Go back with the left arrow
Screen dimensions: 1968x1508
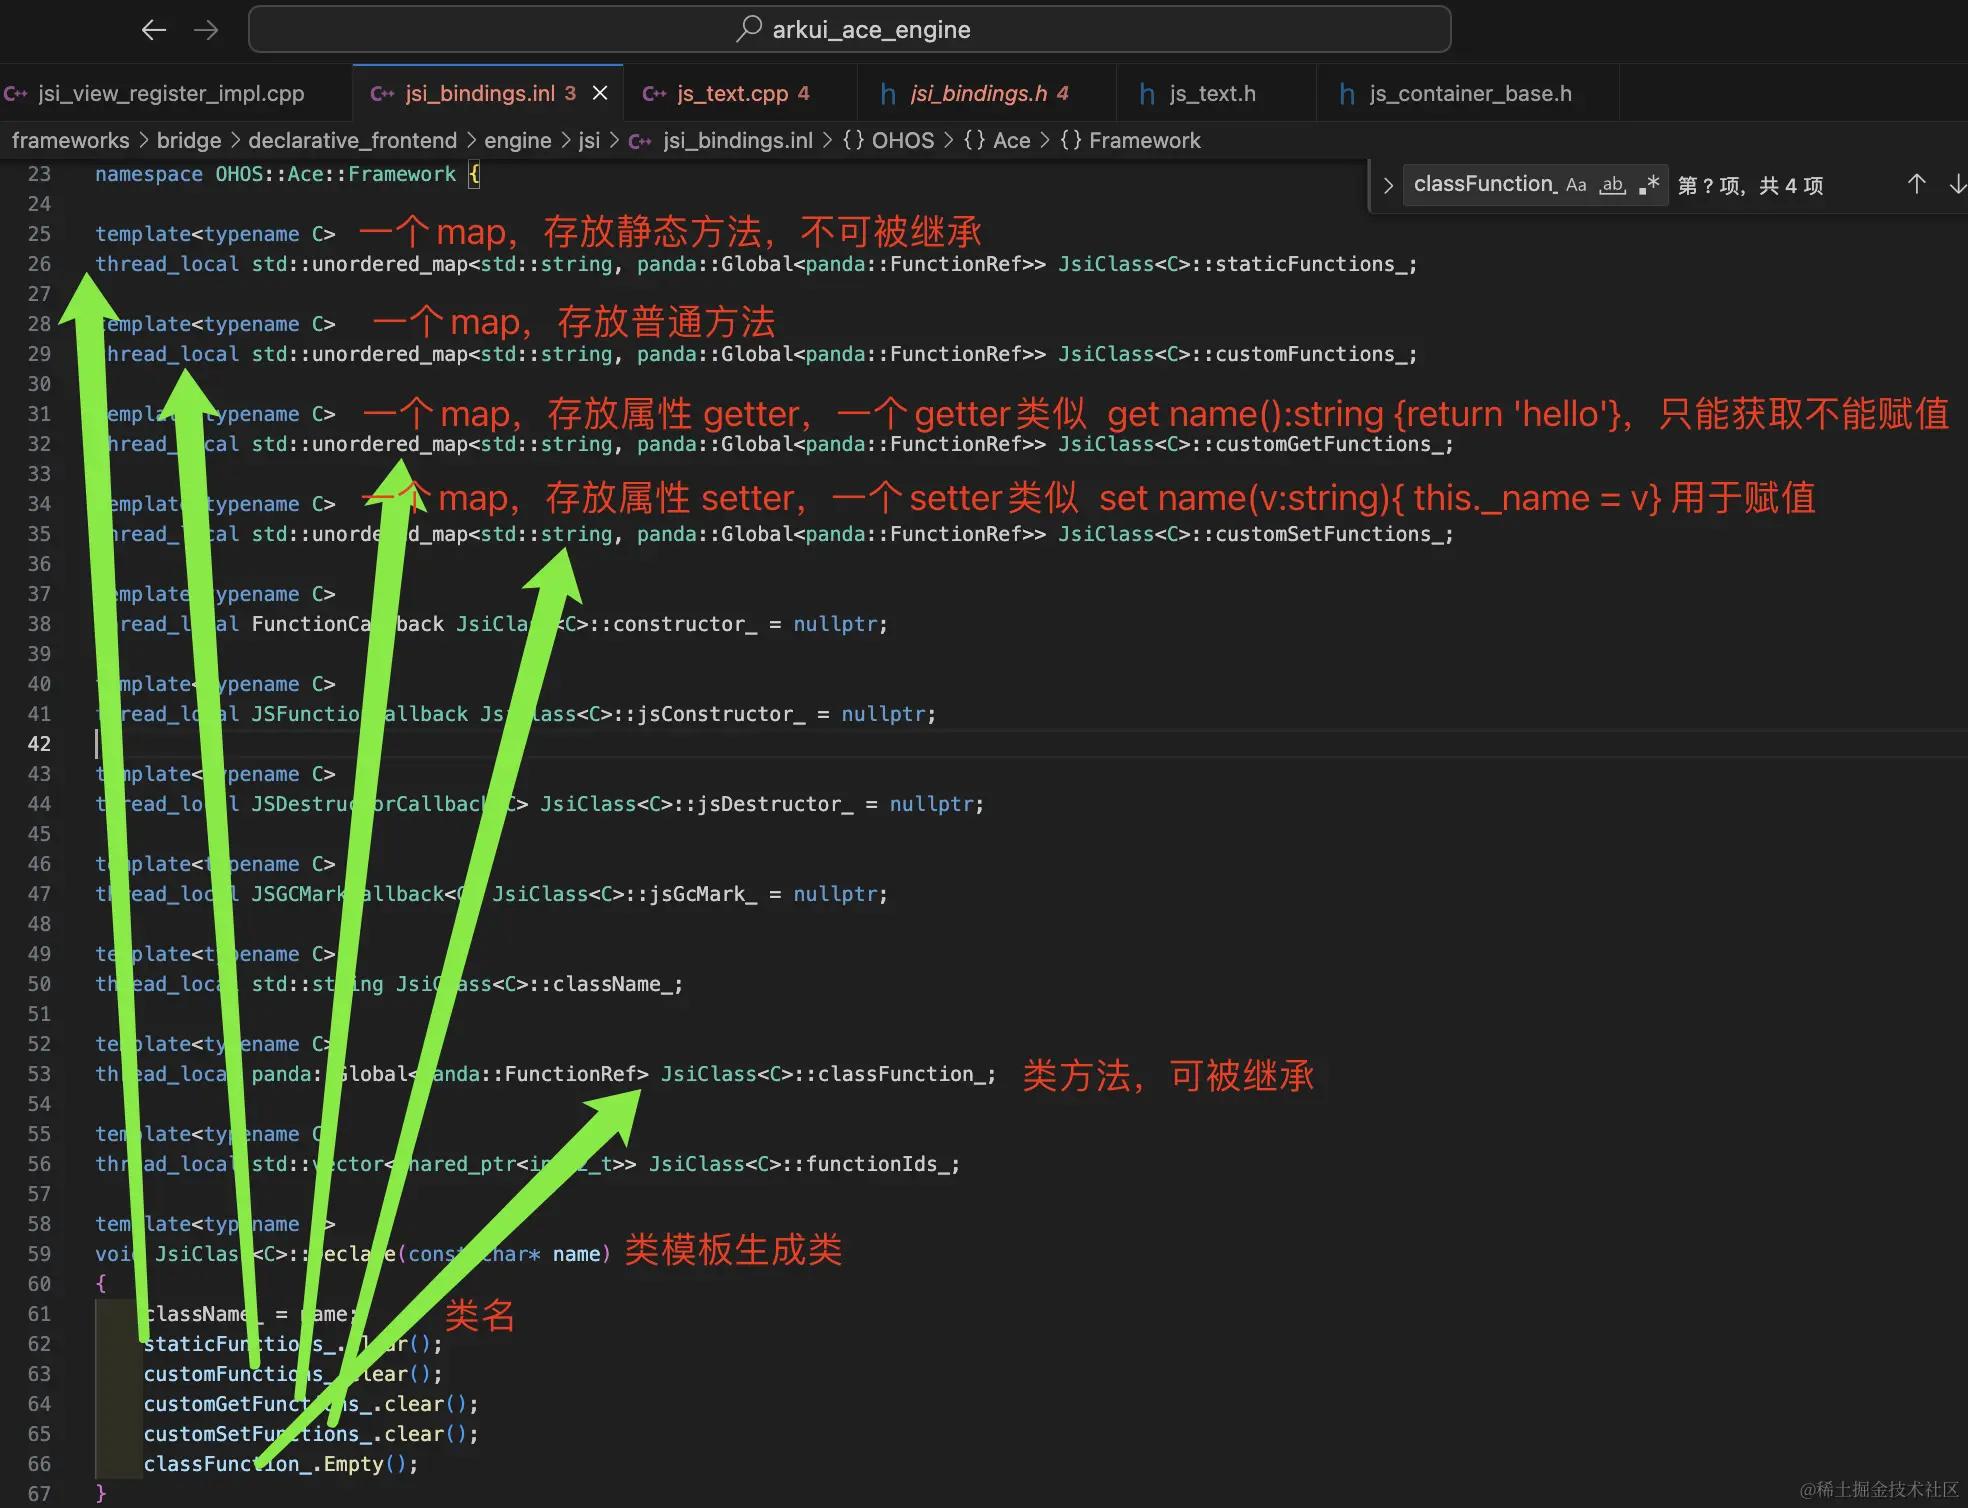153,30
